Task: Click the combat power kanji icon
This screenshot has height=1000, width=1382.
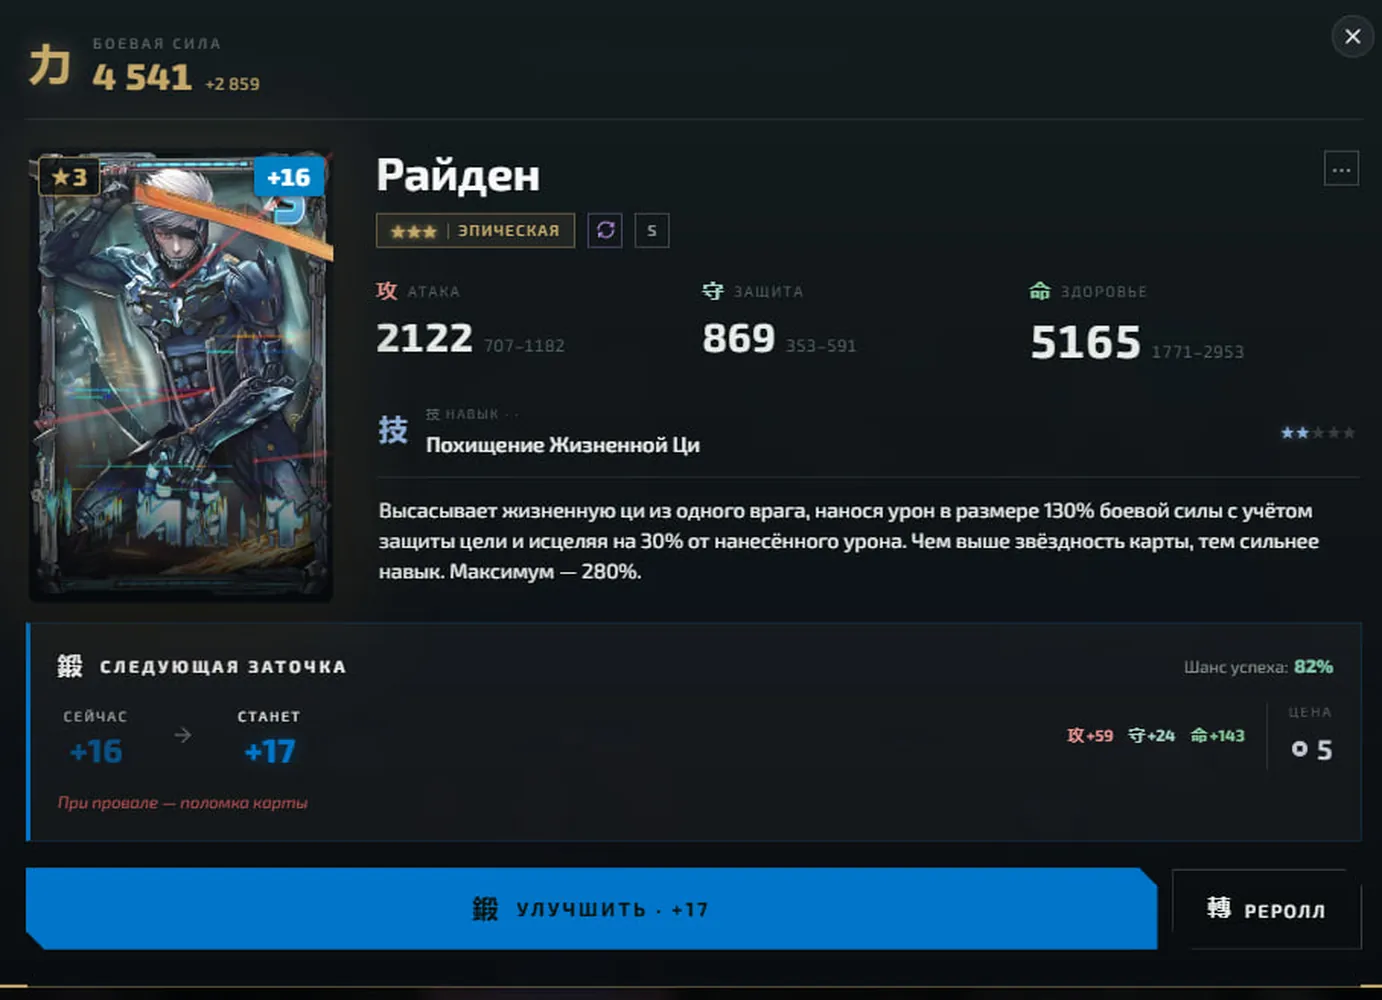Action: pos(49,65)
